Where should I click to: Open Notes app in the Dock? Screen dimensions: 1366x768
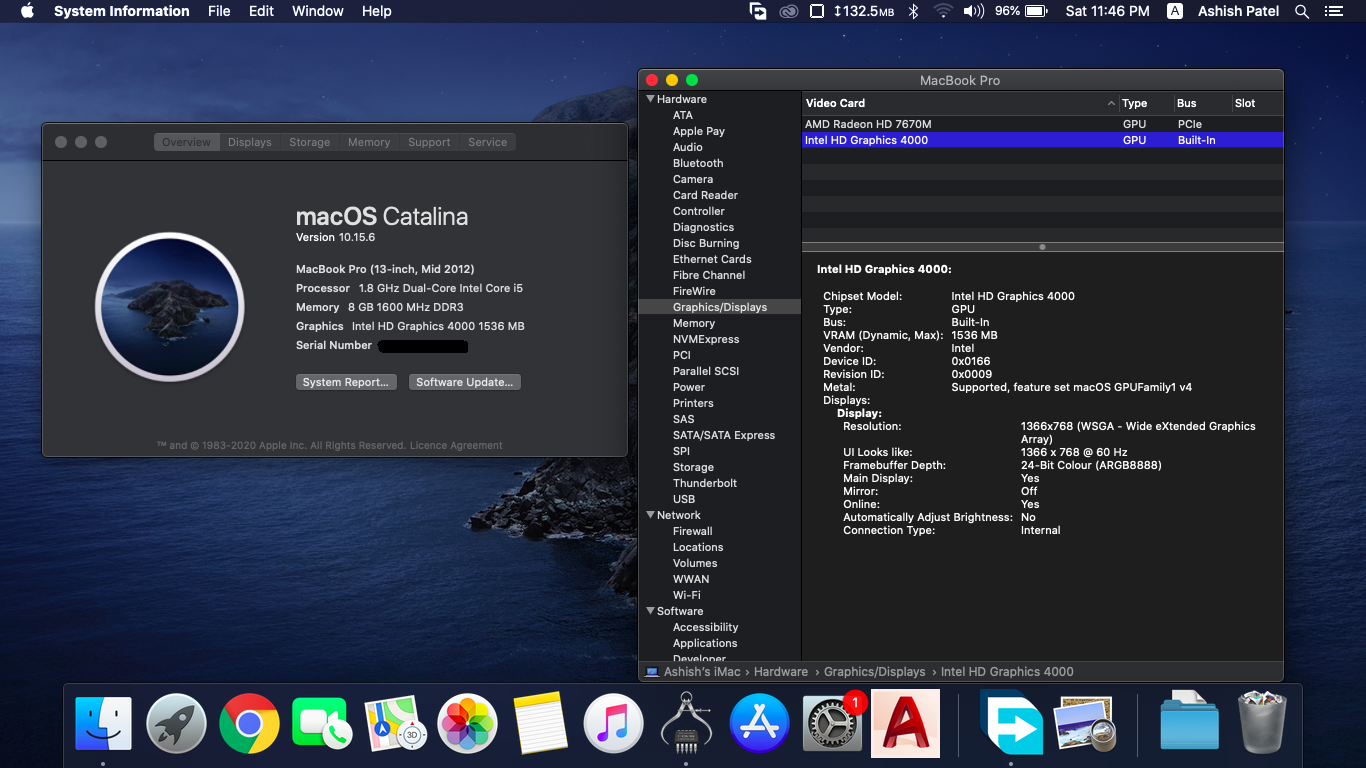click(540, 723)
